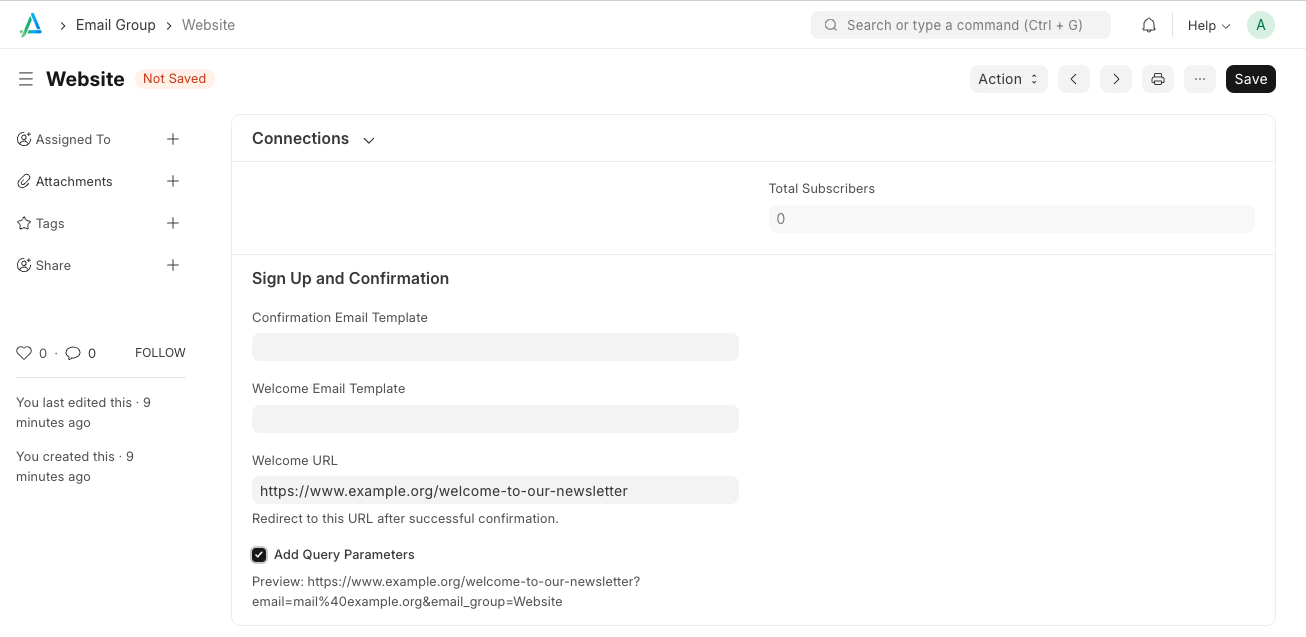Image resolution: width=1306 pixels, height=637 pixels.
Task: Print this Email Group document
Action: (x=1158, y=79)
